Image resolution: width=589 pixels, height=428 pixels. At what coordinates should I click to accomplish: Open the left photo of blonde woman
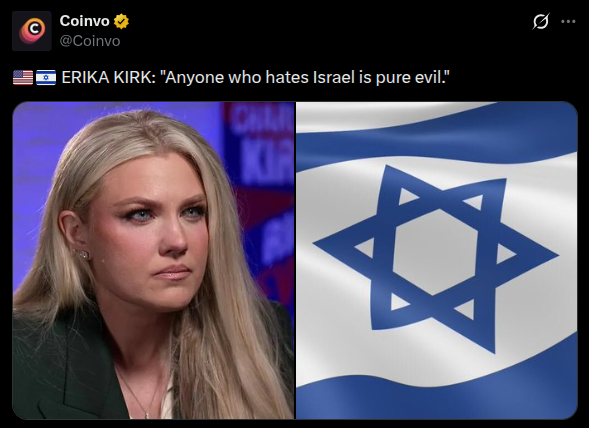pos(154,260)
